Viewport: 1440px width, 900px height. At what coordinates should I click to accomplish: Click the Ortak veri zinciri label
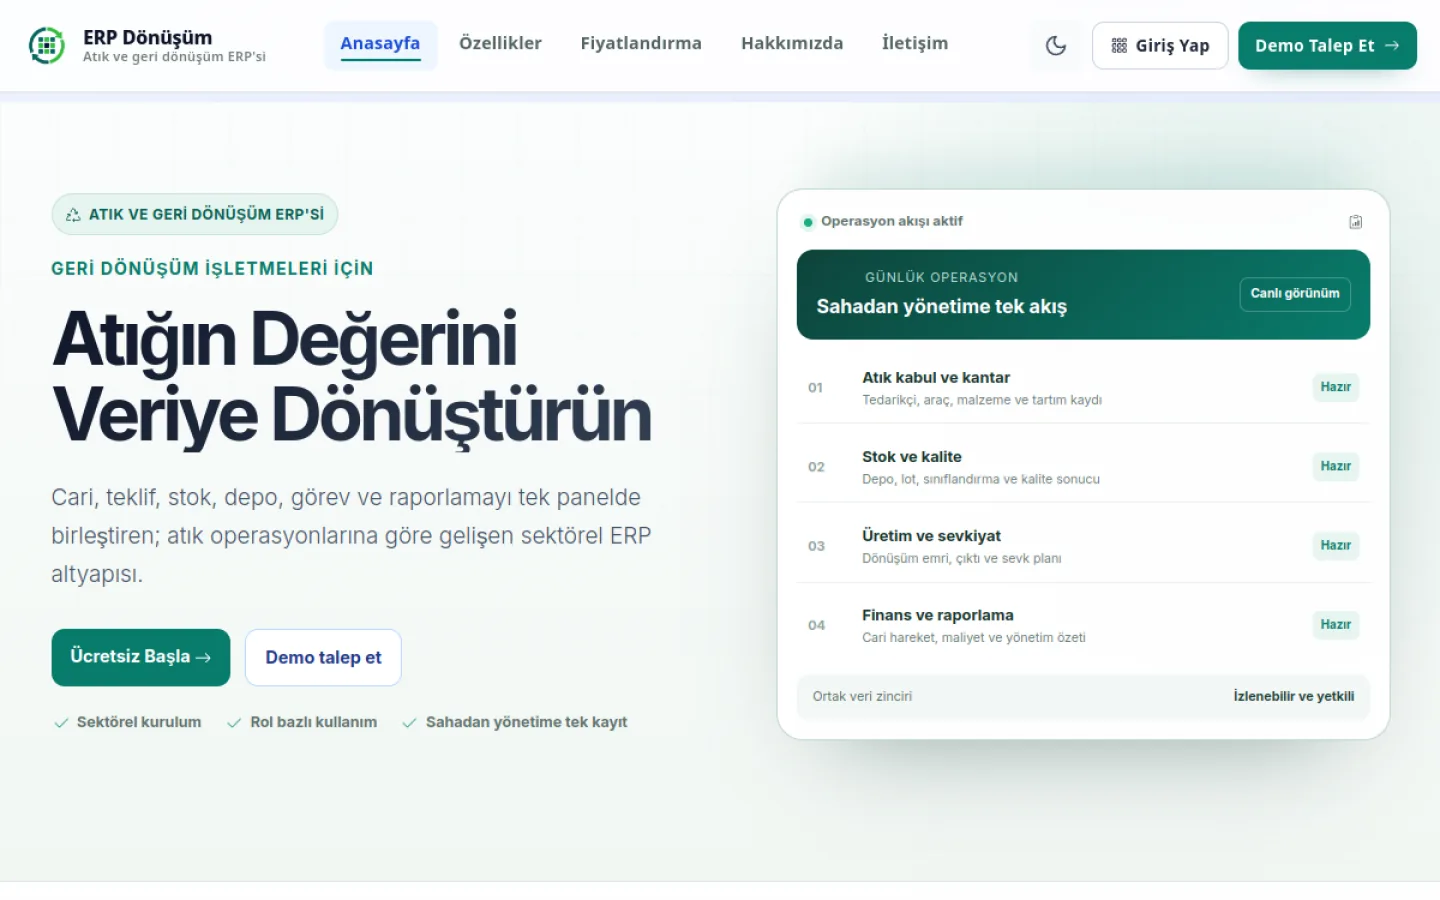(x=862, y=697)
